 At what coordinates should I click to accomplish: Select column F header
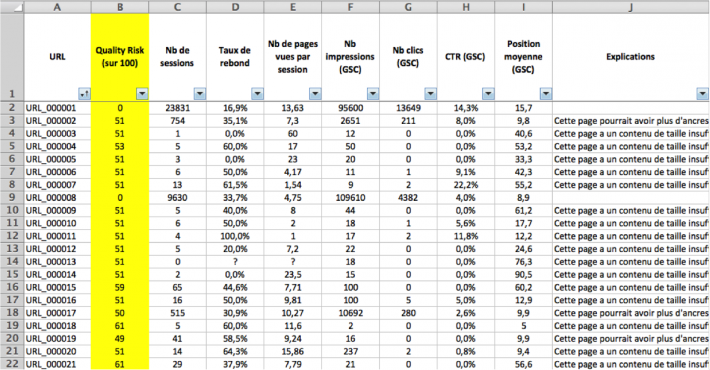coord(350,7)
